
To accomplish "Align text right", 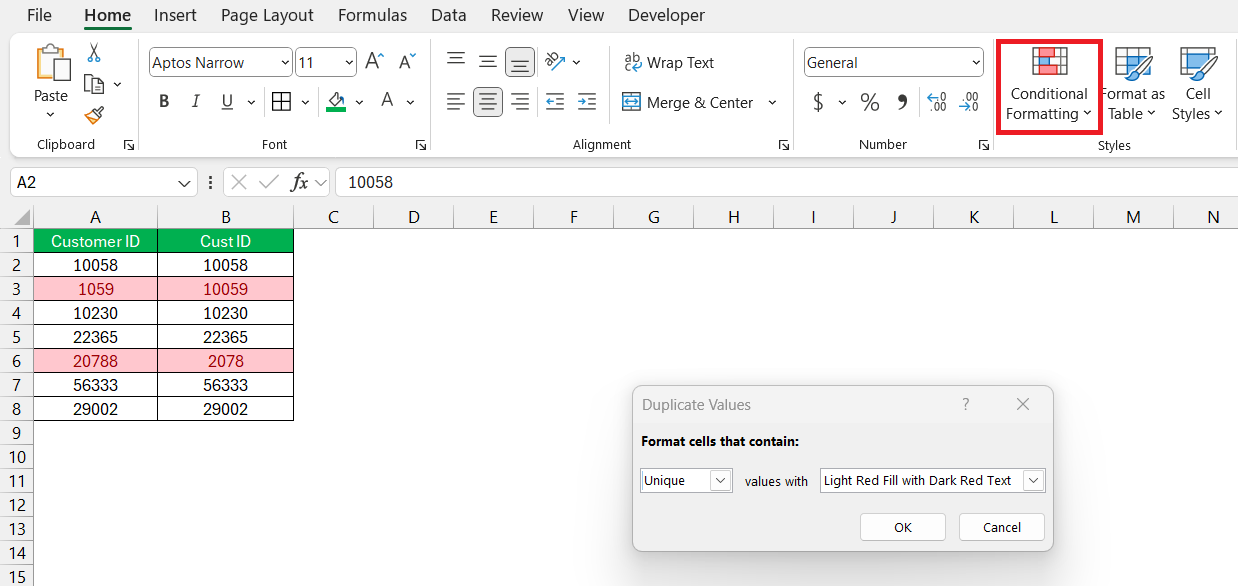I will (x=519, y=102).
